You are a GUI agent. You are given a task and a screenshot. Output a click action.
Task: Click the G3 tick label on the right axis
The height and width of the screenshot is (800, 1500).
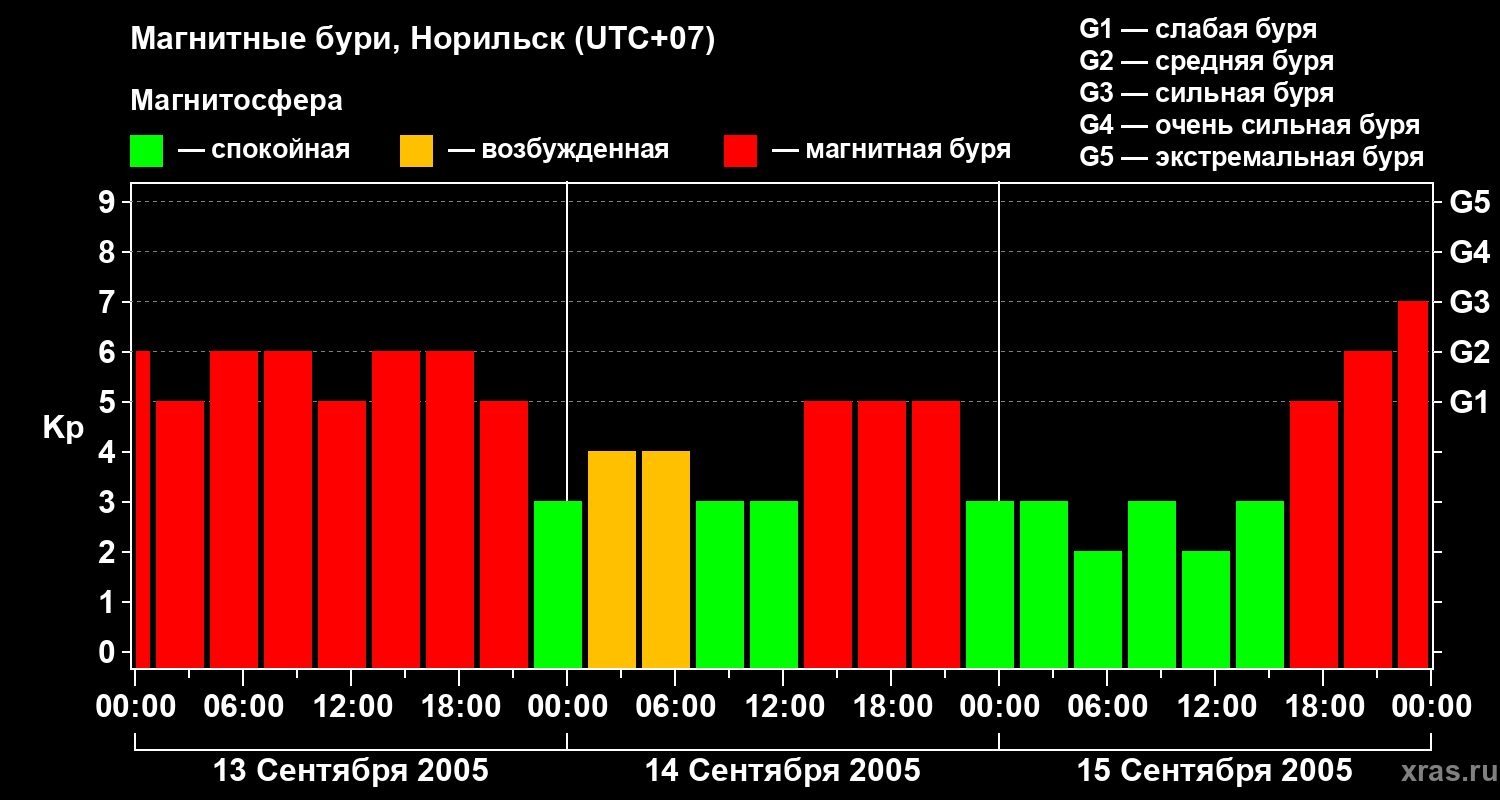1470,302
